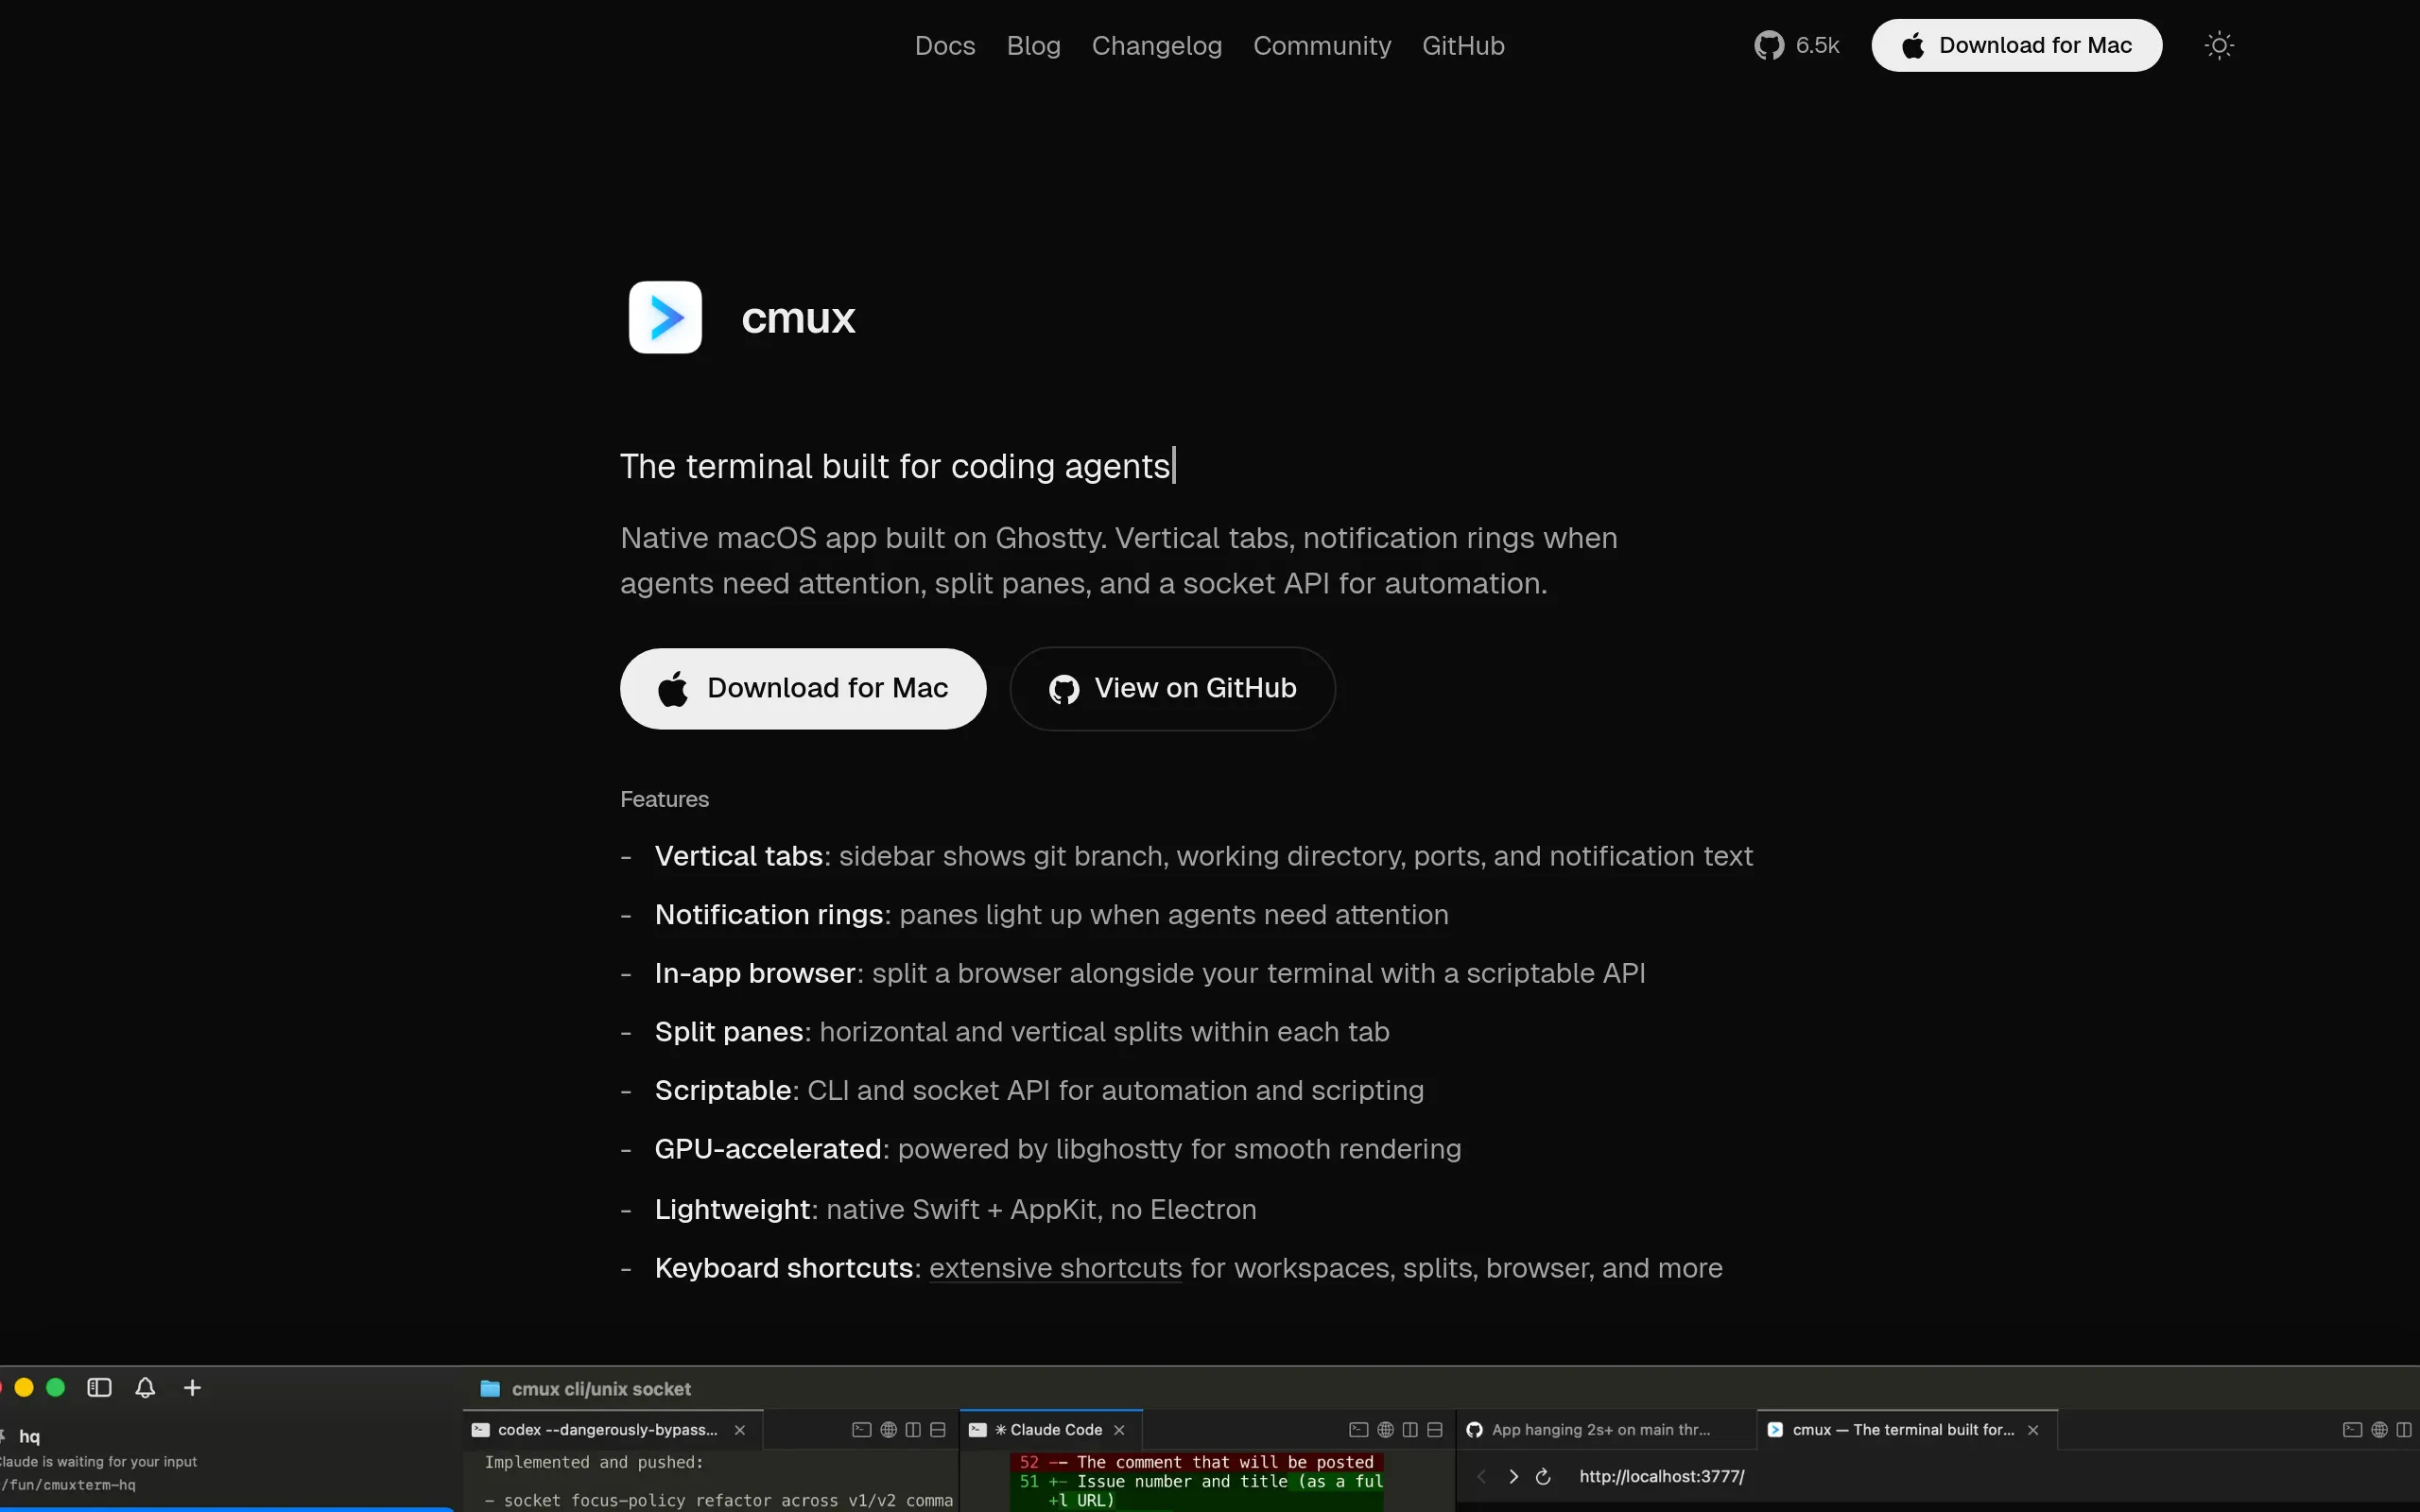Switch the website theme with the sun icon

pyautogui.click(x=2219, y=45)
